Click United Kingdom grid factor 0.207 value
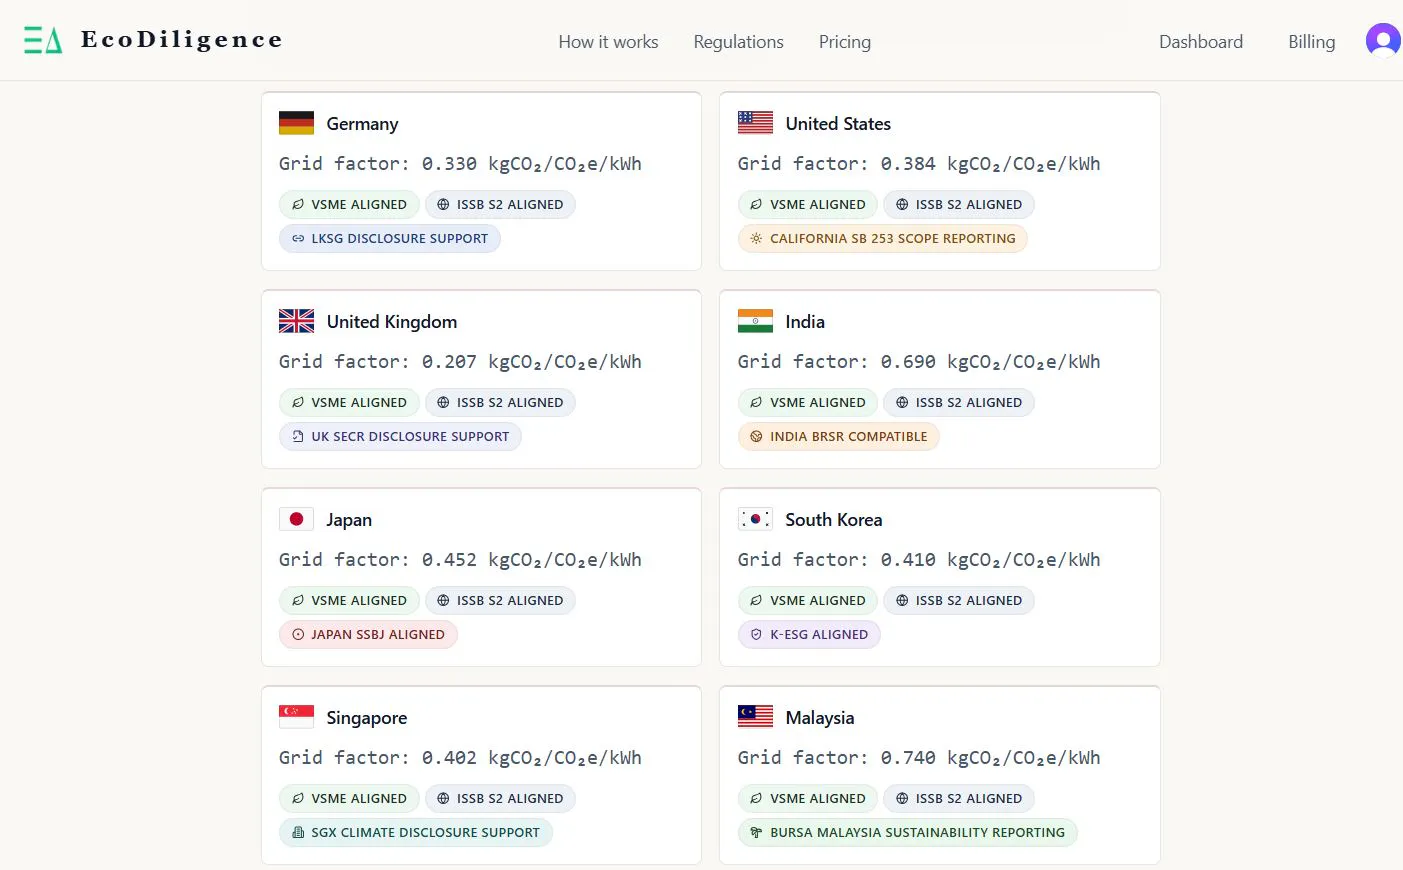 pos(449,362)
